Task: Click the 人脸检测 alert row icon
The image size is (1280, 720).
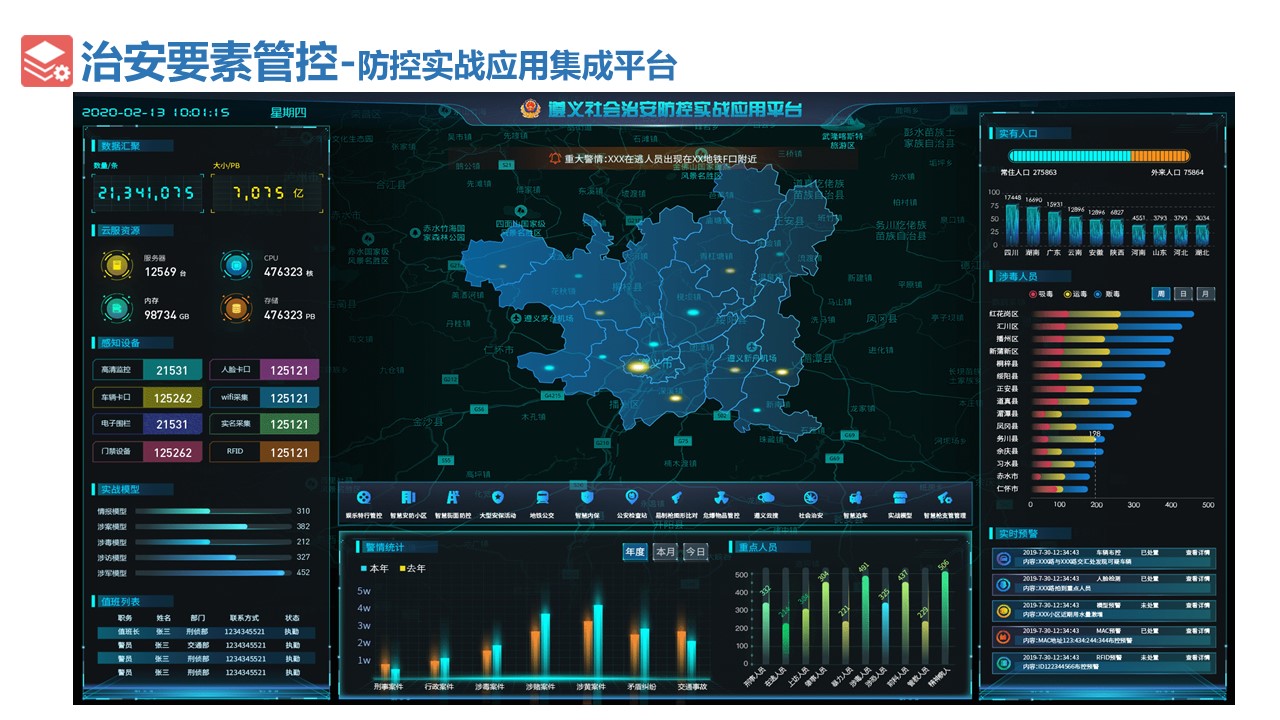Action: click(1002, 584)
